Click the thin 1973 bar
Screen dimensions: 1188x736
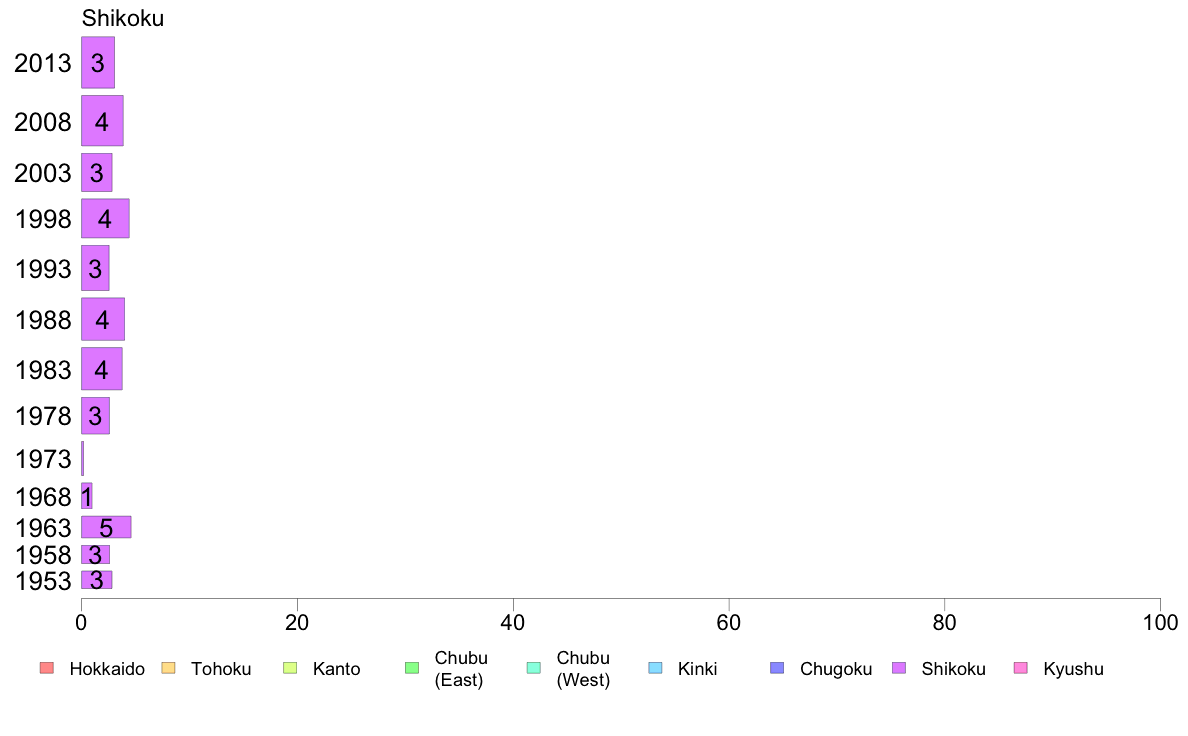tap(83, 459)
